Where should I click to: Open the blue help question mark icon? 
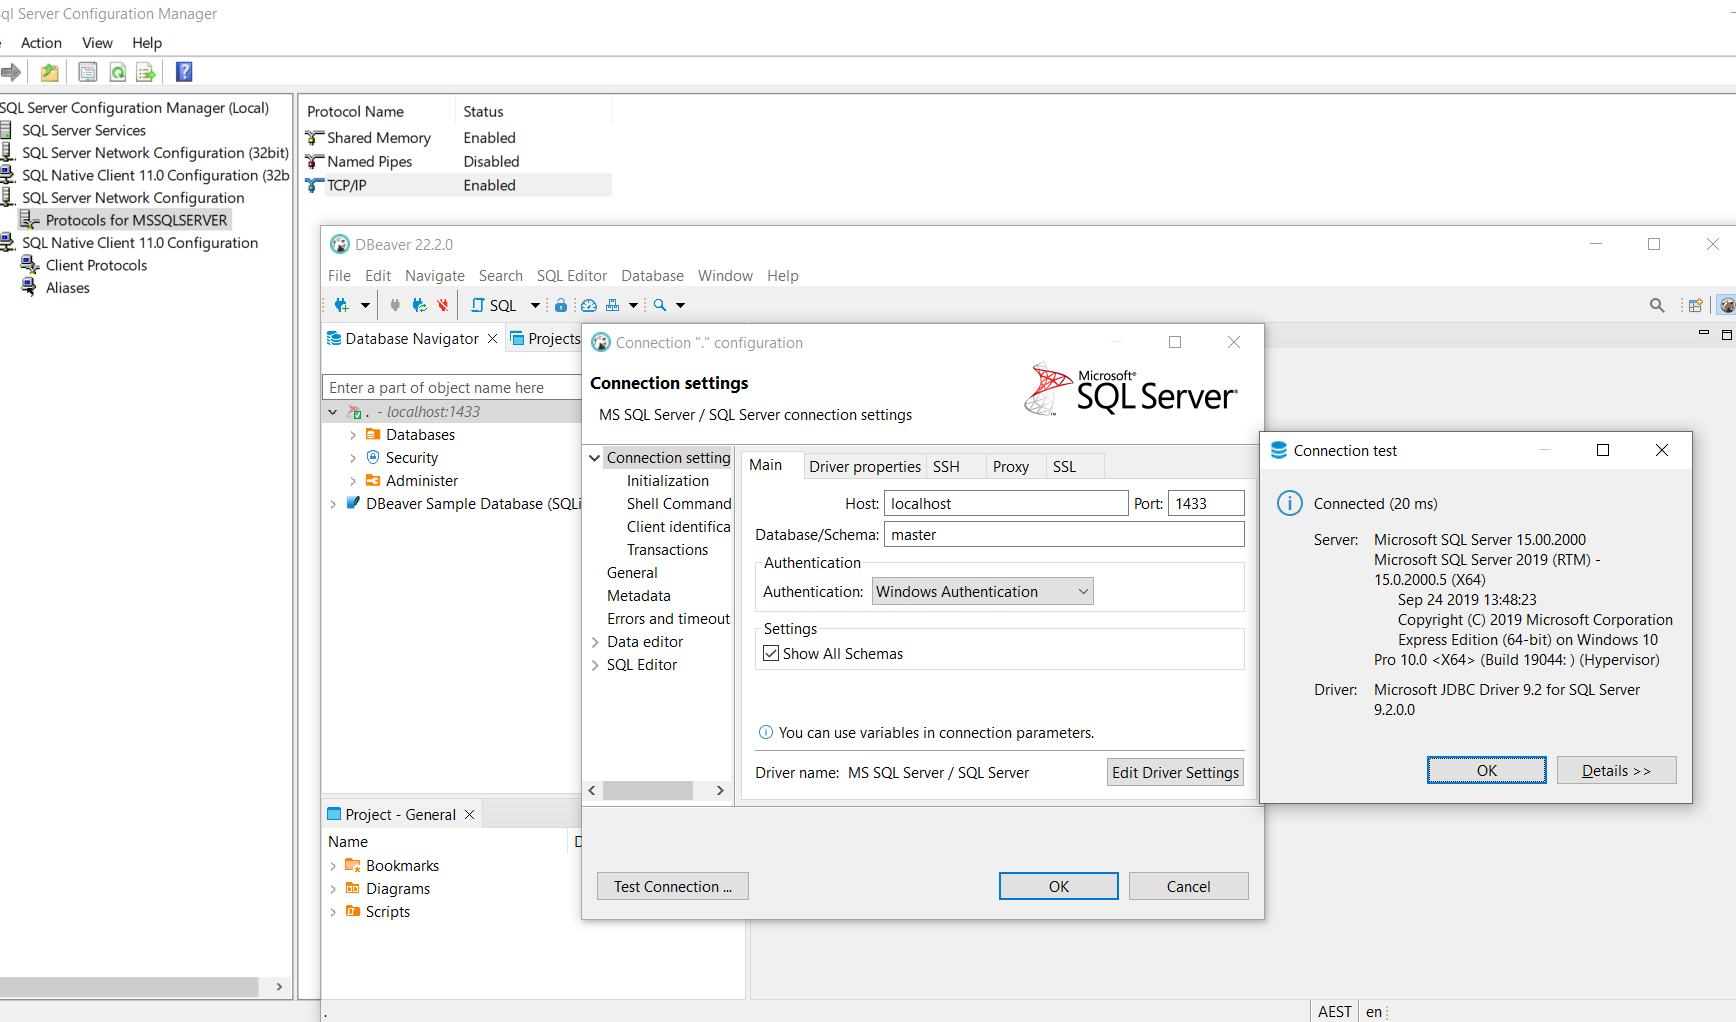click(x=184, y=72)
